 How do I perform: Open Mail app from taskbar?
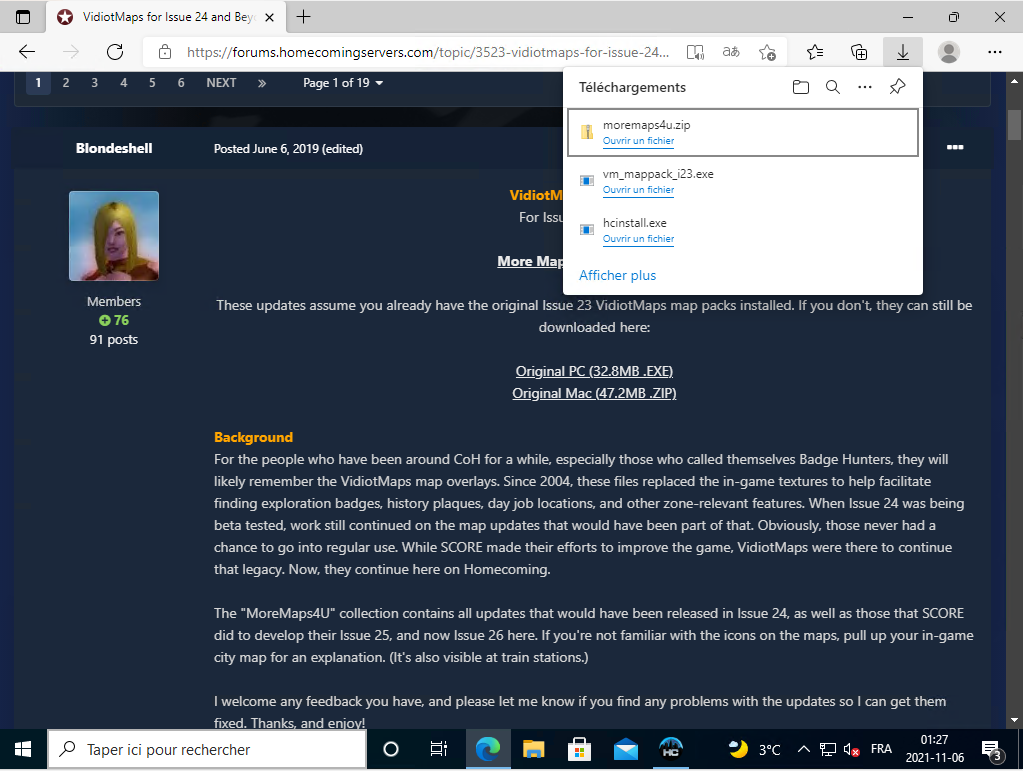pos(626,749)
